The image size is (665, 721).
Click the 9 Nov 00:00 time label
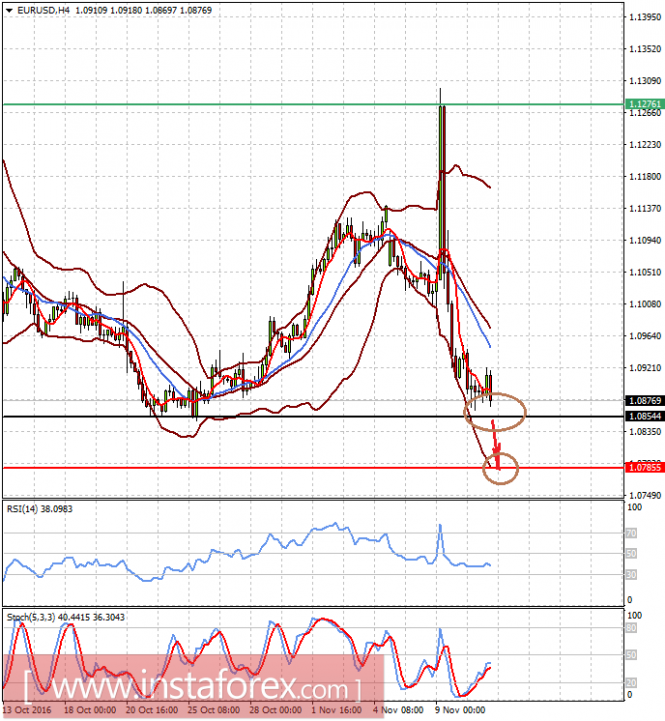pyautogui.click(x=460, y=710)
